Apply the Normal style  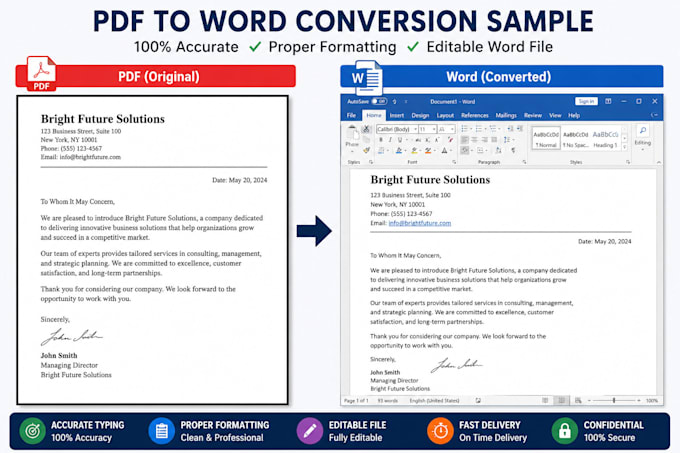tap(546, 139)
